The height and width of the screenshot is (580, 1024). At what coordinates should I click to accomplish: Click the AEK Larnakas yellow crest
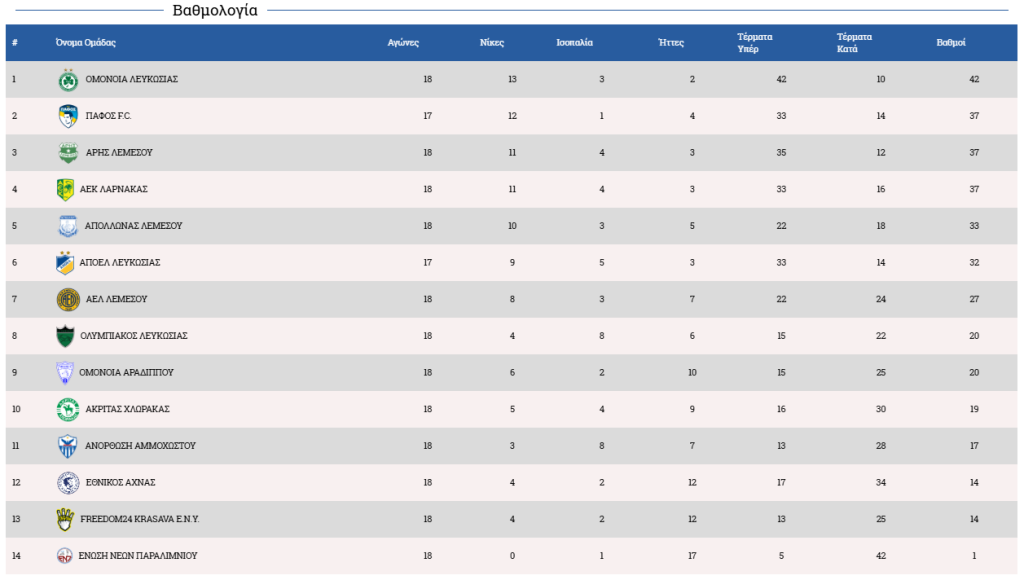[x=66, y=189]
